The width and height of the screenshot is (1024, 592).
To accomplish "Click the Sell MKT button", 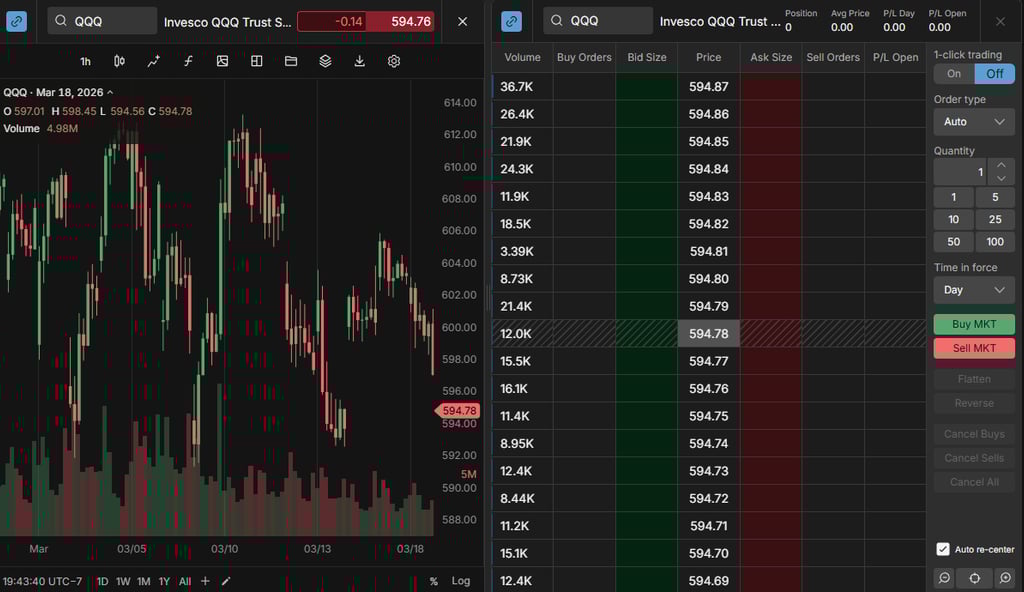I will click(x=974, y=348).
